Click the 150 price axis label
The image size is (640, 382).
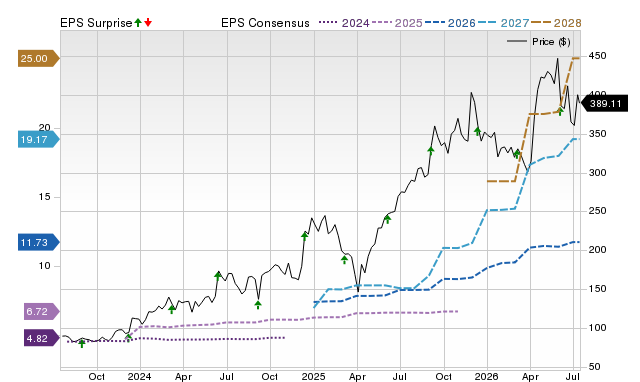click(x=597, y=289)
